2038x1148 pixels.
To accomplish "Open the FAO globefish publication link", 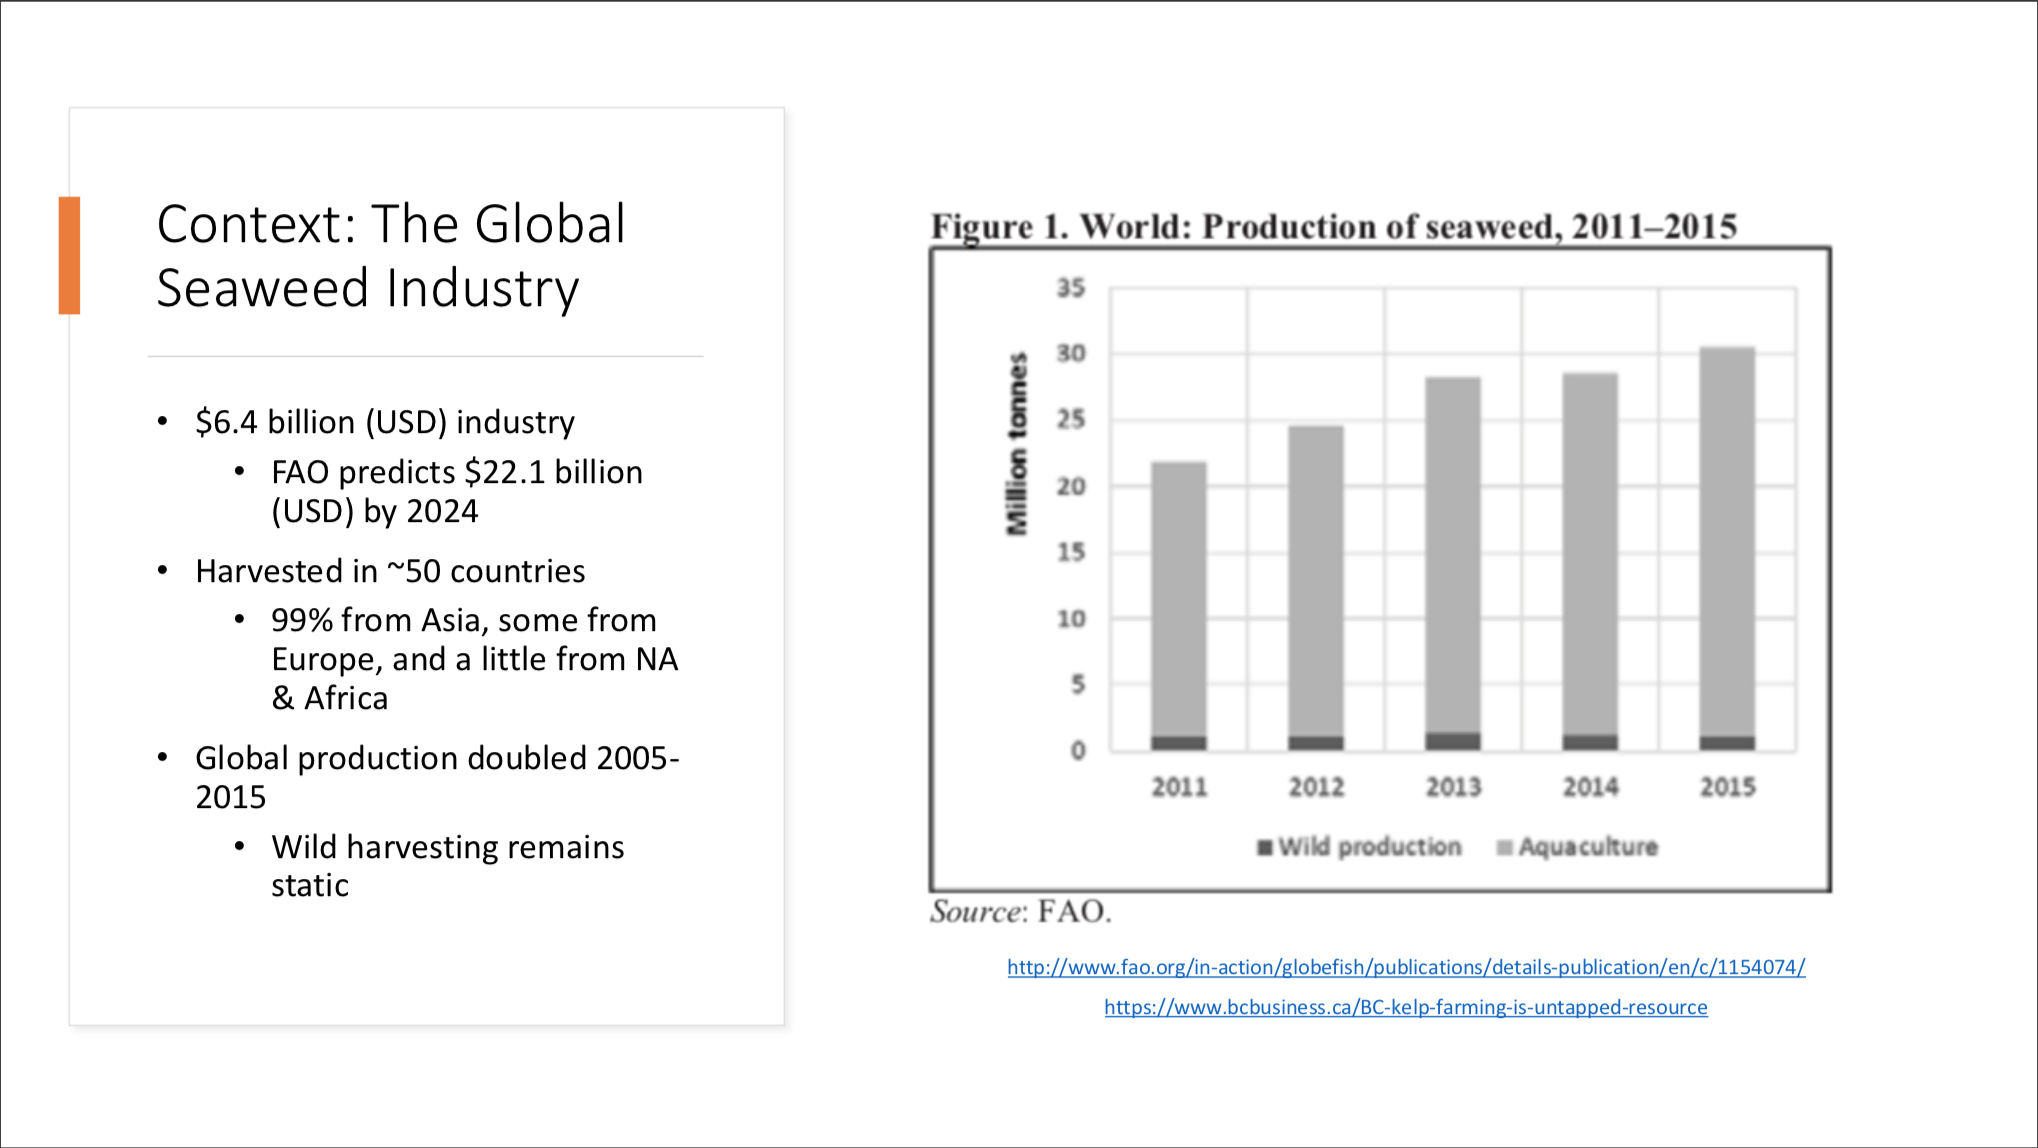I will (1405, 967).
